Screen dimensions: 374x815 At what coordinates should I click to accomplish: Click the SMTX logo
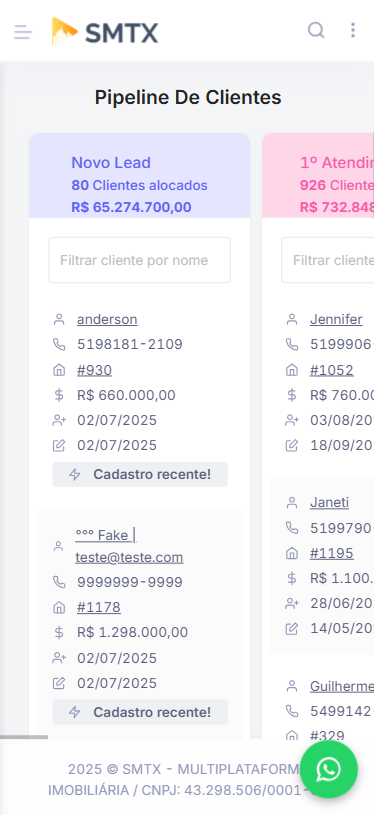click(105, 31)
